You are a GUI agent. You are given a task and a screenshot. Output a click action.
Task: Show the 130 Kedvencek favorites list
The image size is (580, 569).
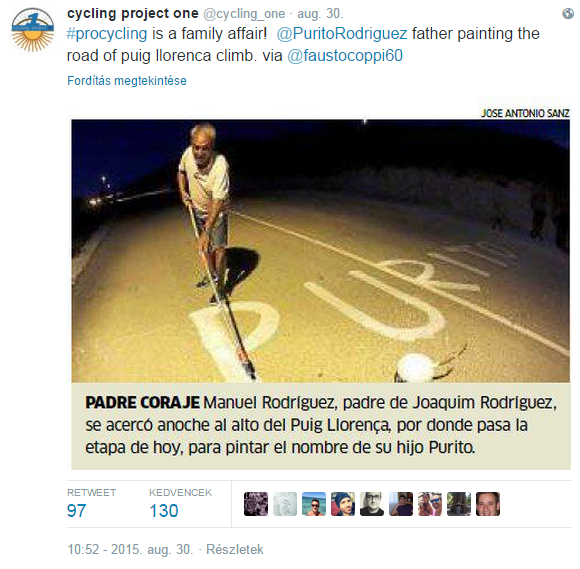point(164,511)
